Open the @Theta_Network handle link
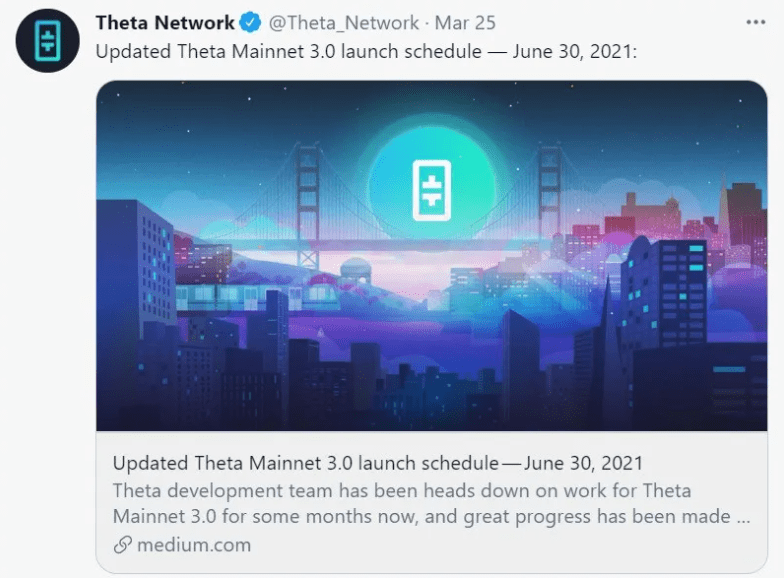 click(x=343, y=23)
